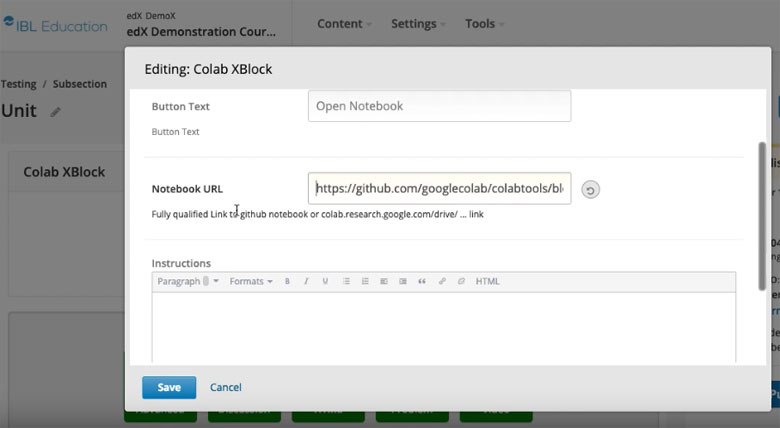
Task: Reset Notebook URL to default value
Action: pyautogui.click(x=590, y=189)
